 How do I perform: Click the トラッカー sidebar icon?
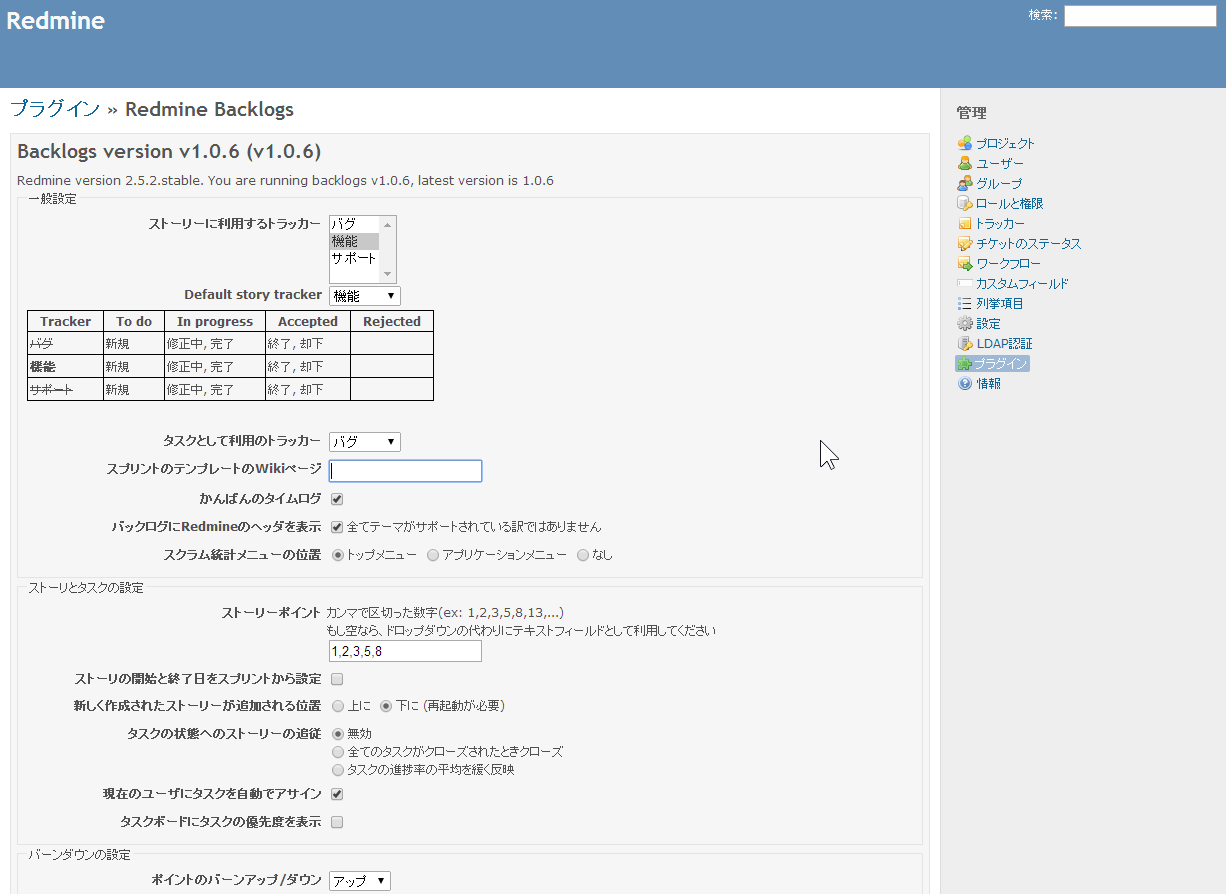click(x=964, y=223)
